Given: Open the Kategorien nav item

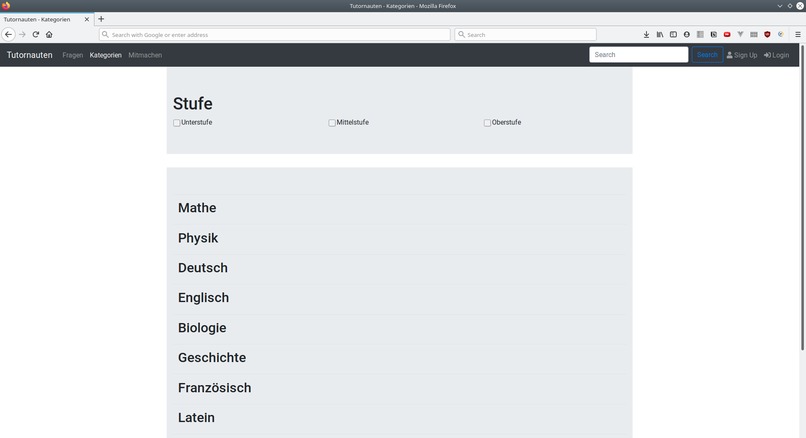Looking at the screenshot, I should [x=105, y=55].
